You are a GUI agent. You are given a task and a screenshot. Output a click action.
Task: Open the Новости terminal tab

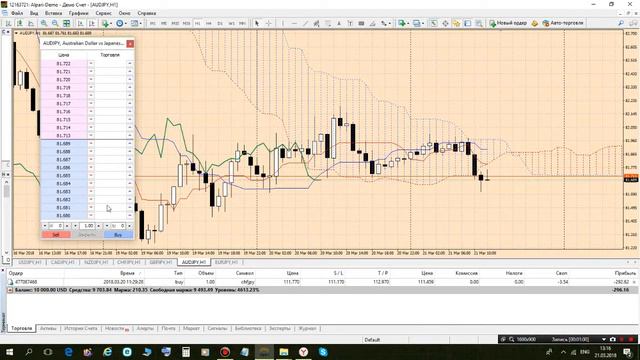point(116,328)
